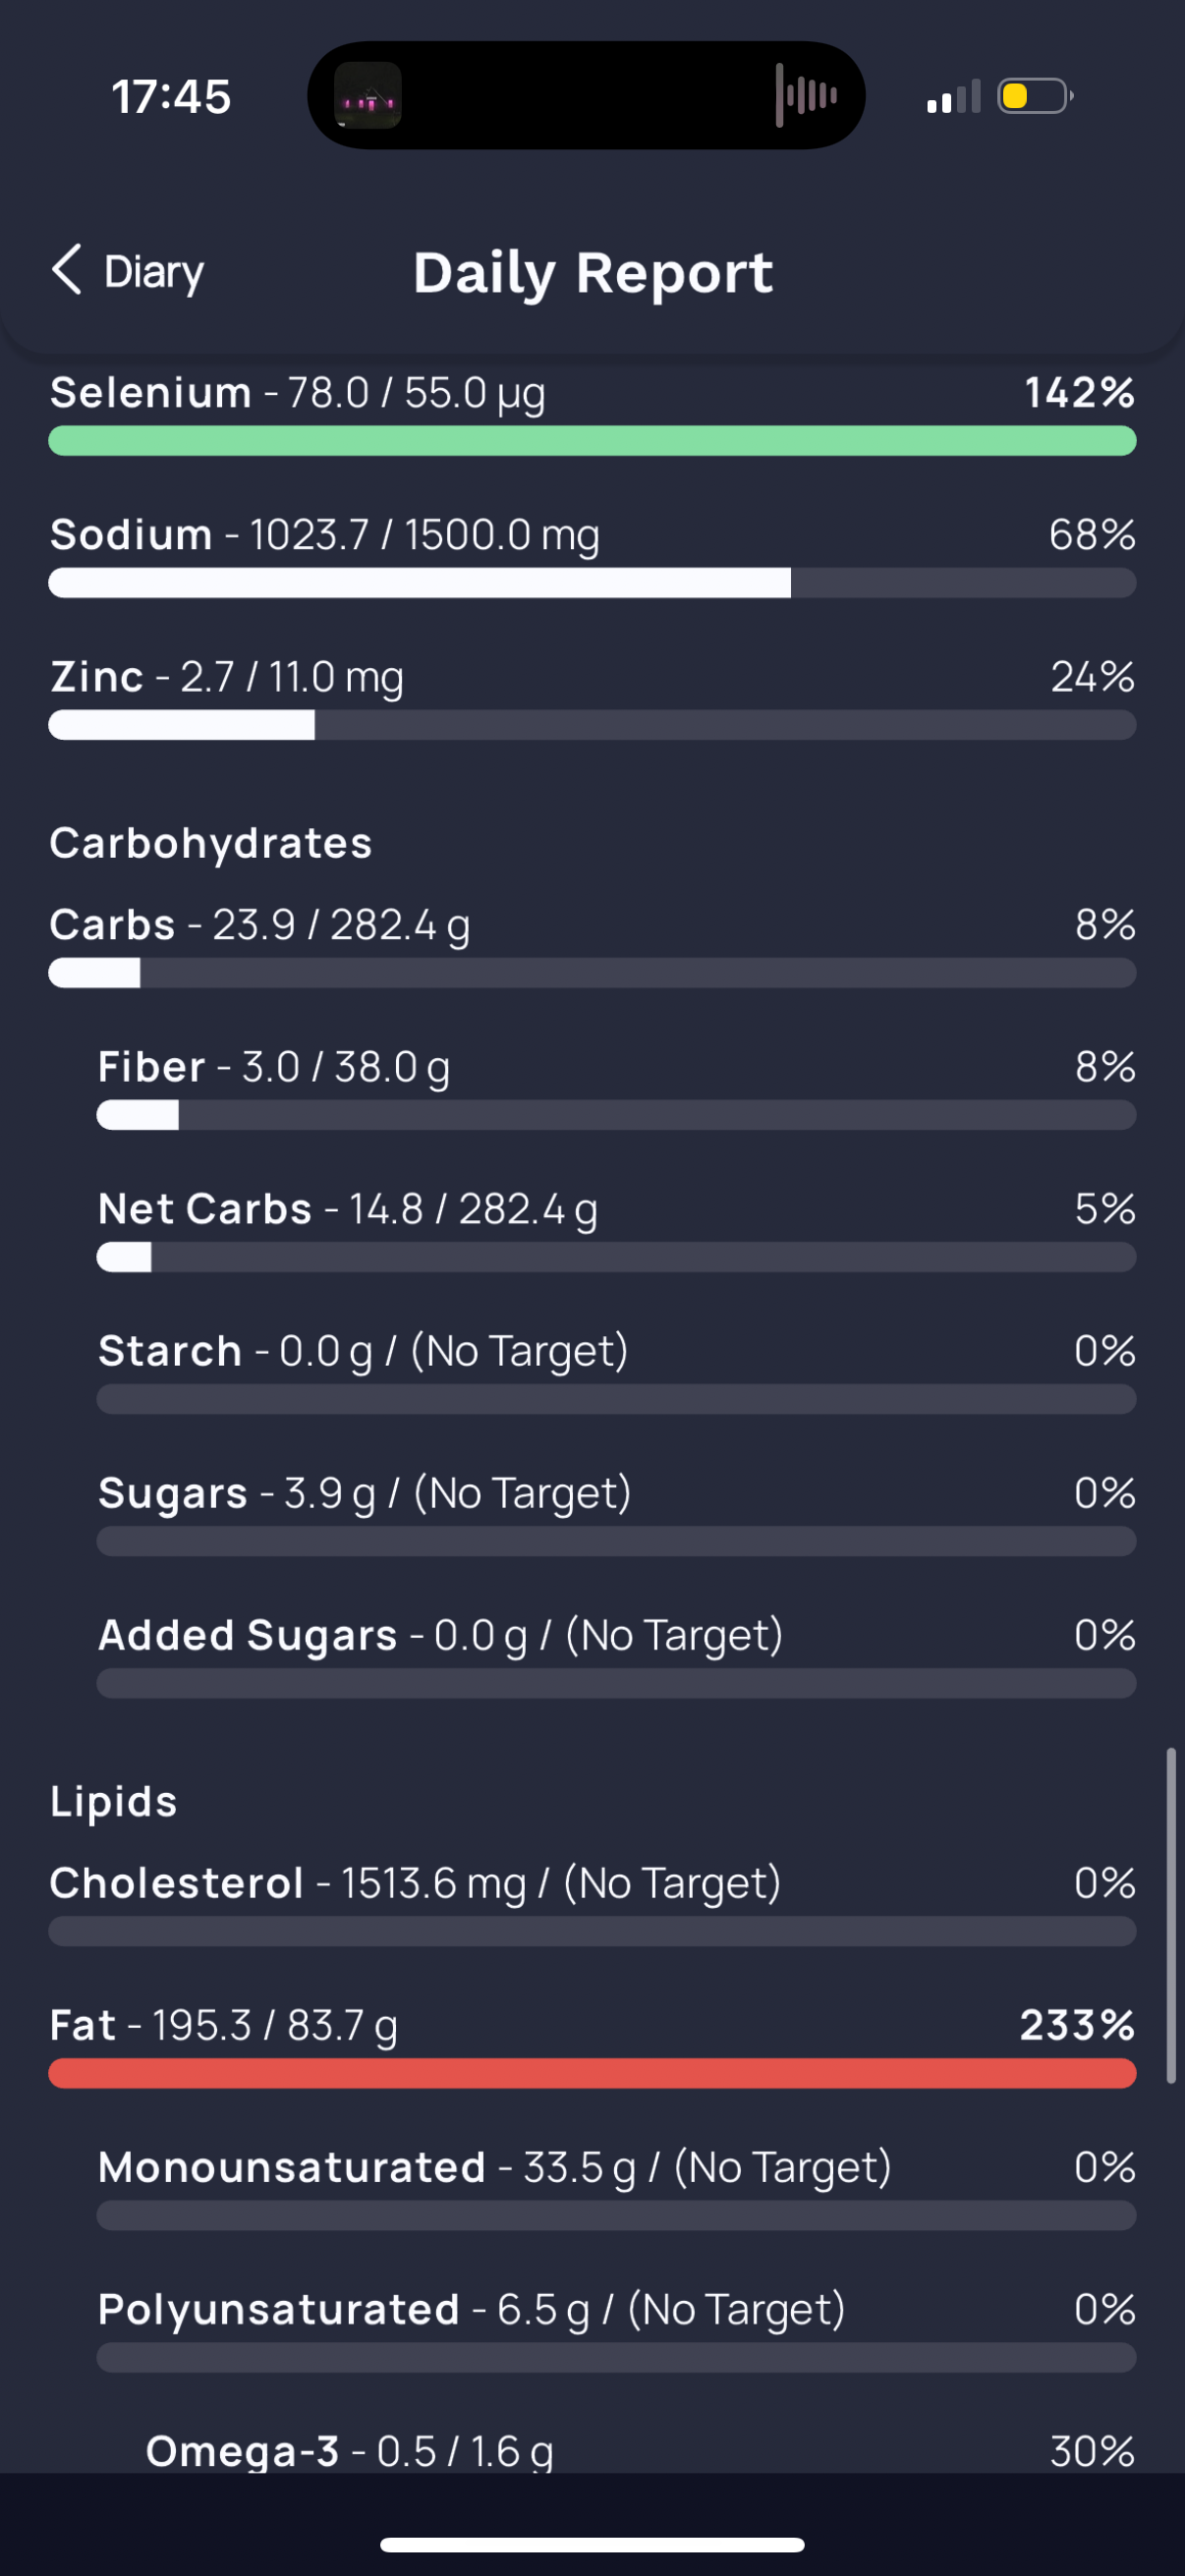Screen dimensions: 1185x2576
Task: Select the Carbohydrates section header
Action: click(x=211, y=843)
